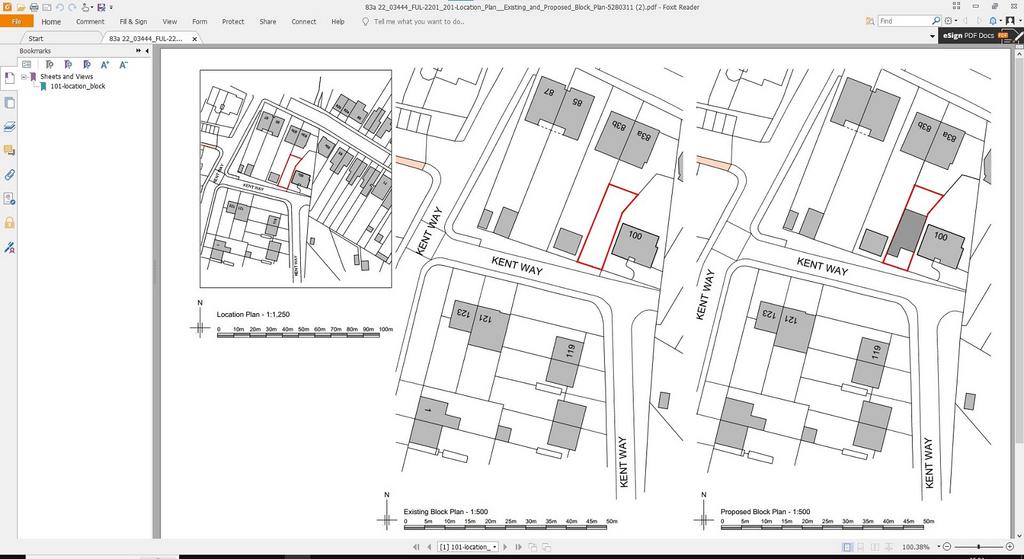The height and width of the screenshot is (559, 1024).
Task: Open the Attachments paperclip panel
Action: click(9, 175)
